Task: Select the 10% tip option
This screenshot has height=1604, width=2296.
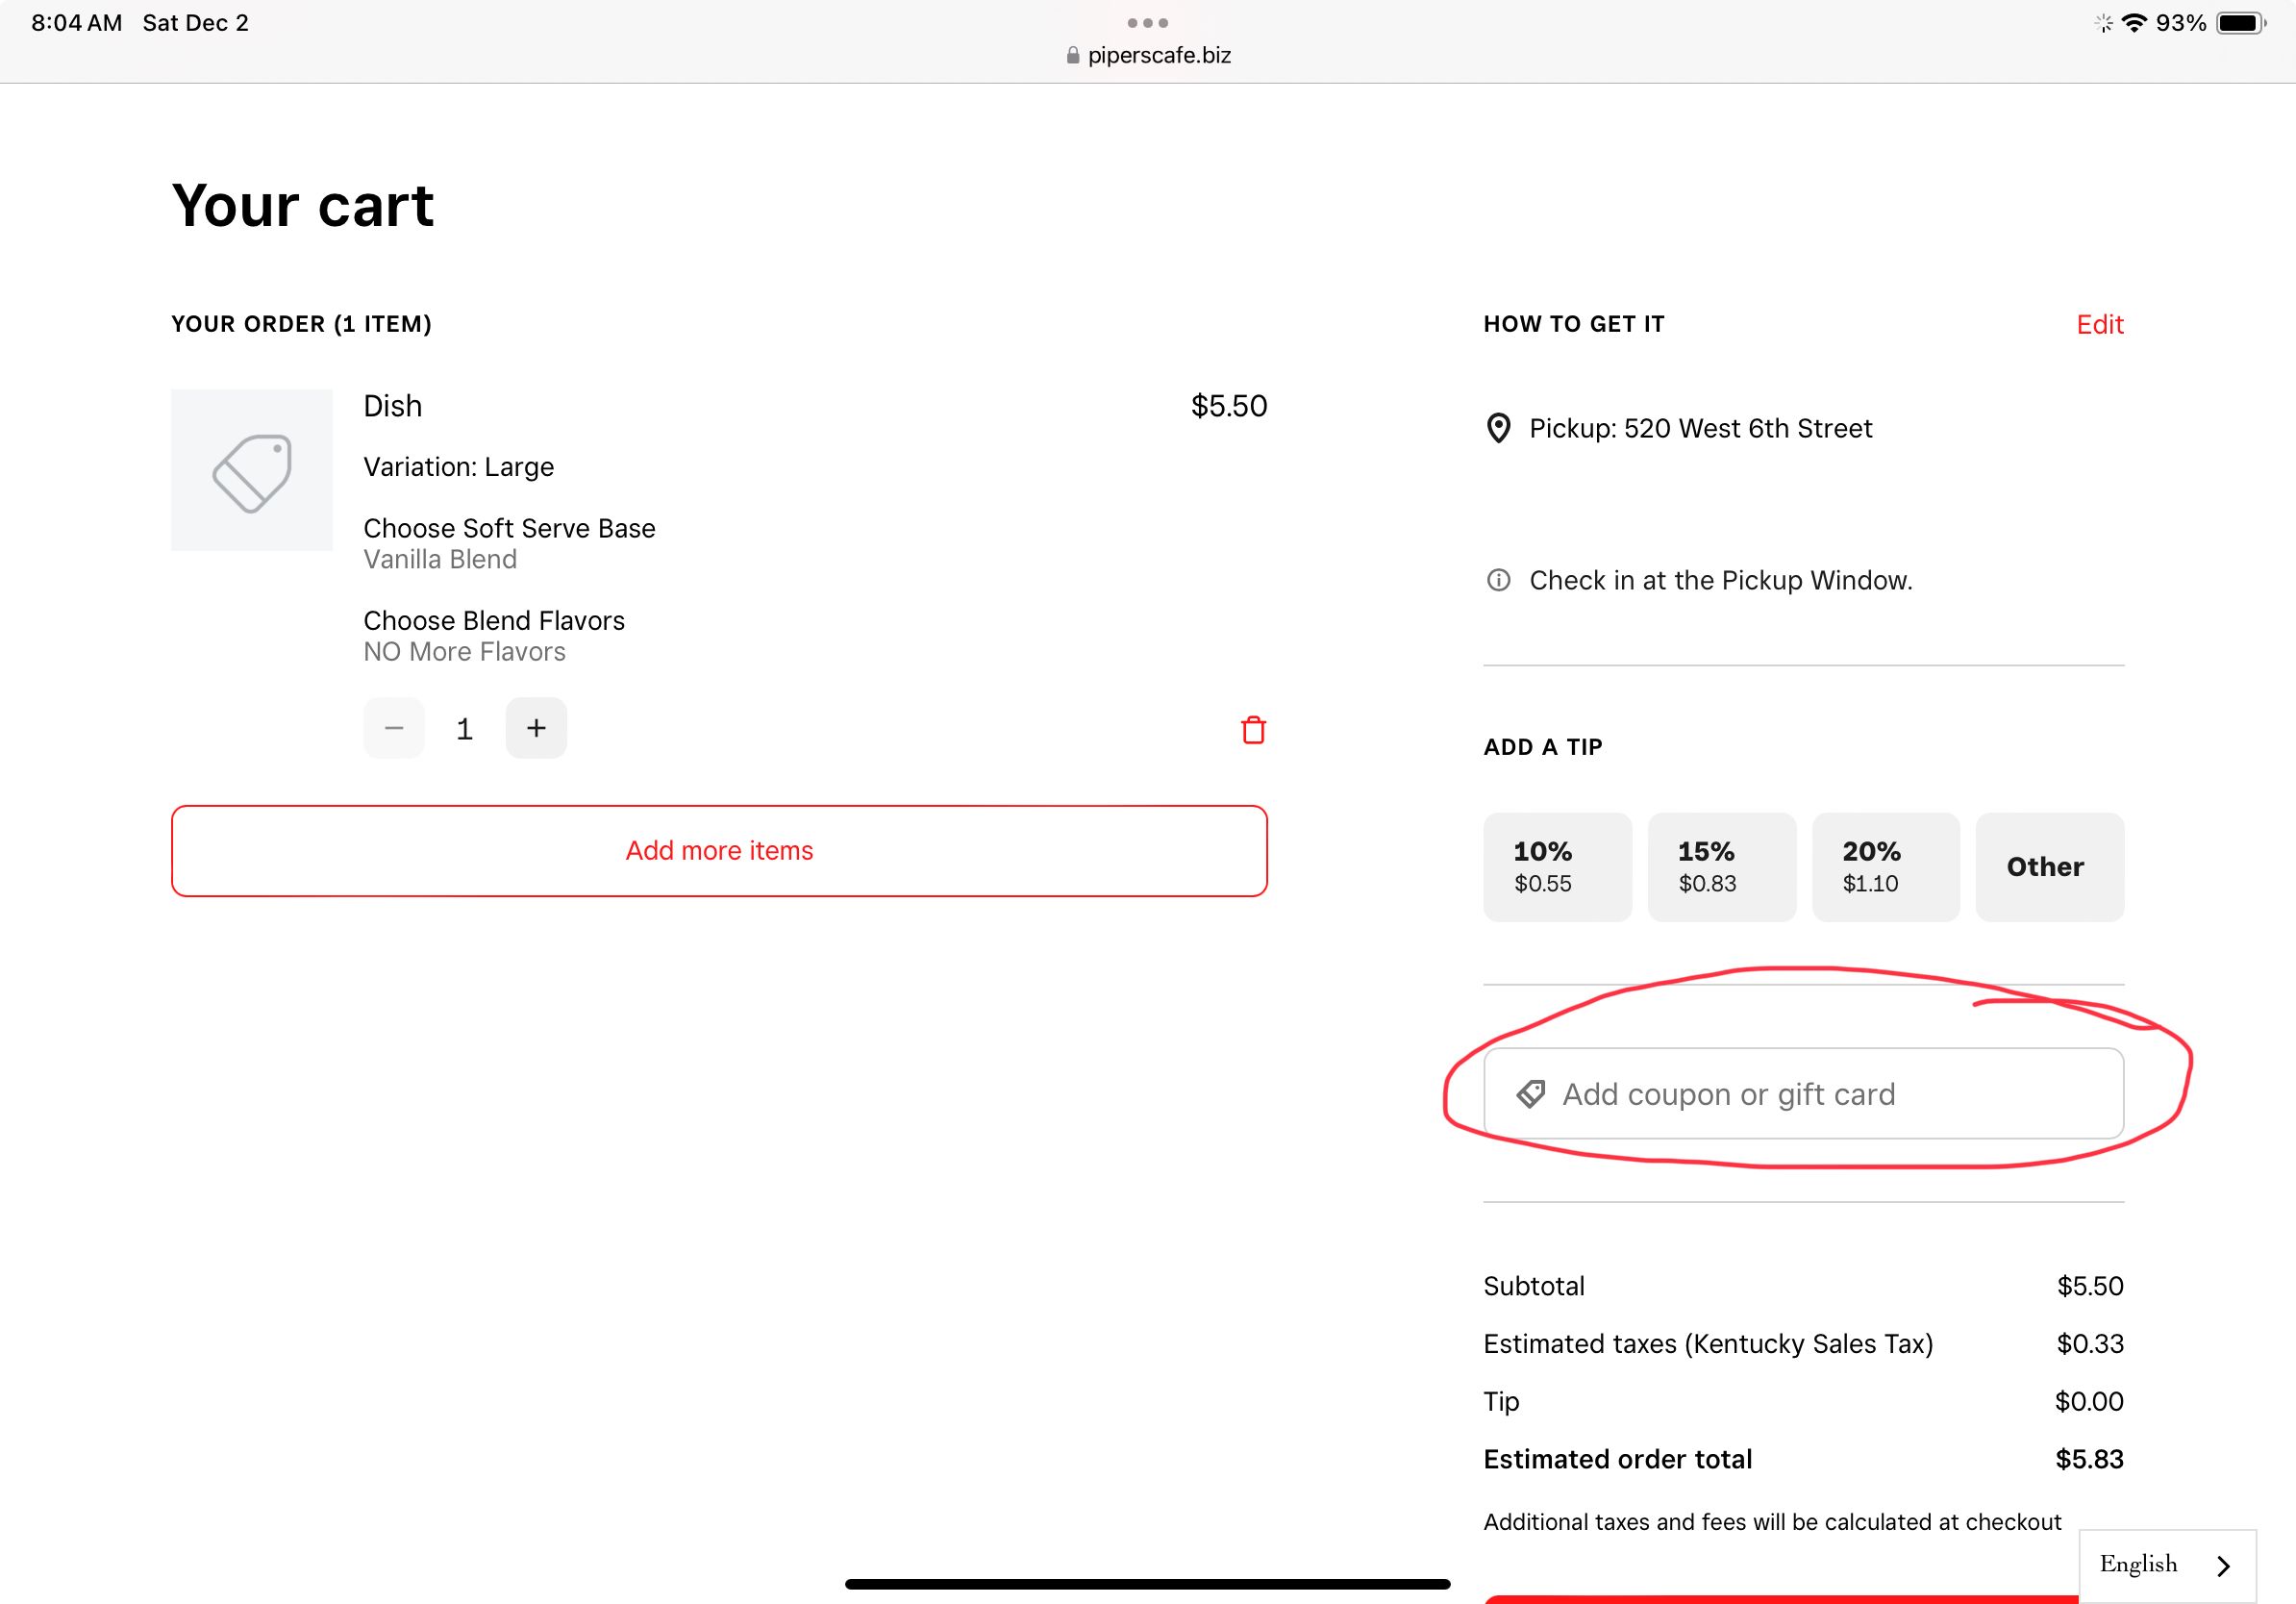Action: tap(1557, 867)
